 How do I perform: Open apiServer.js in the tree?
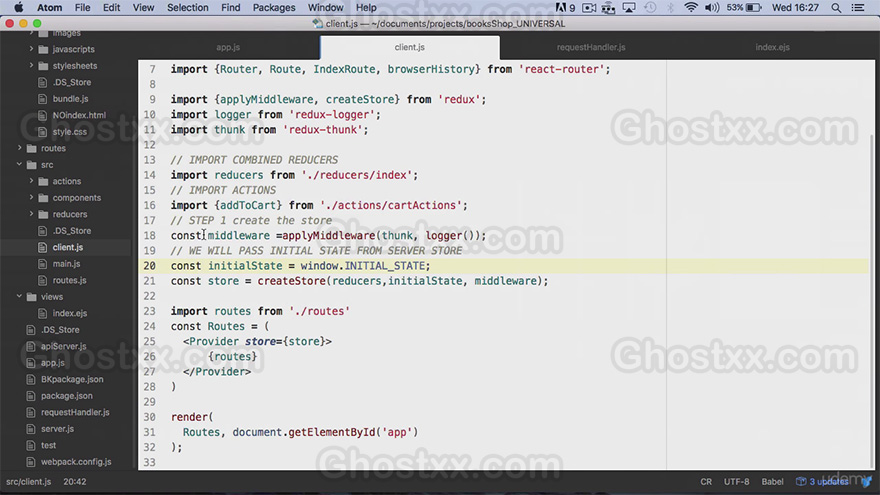[63, 346]
